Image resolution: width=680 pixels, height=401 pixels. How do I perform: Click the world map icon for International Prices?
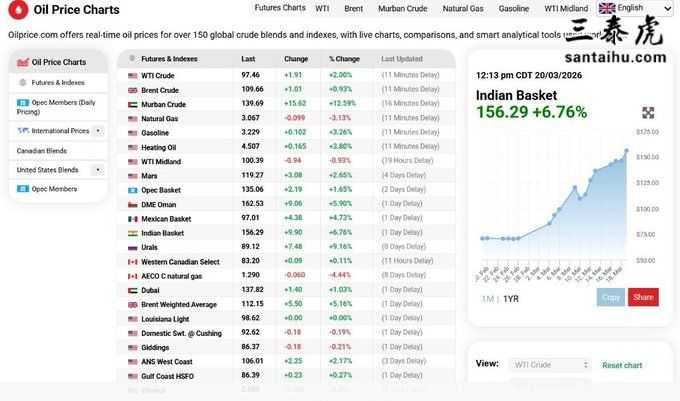tap(23, 130)
